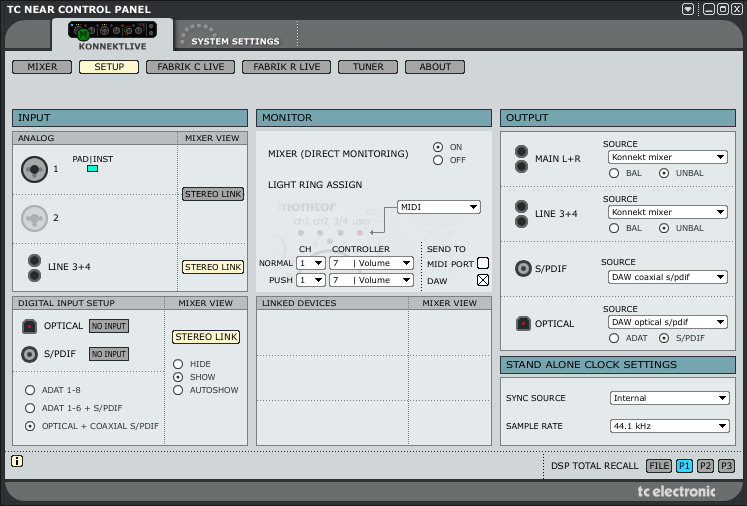Viewport: 747px width, 506px height.
Task: Enable the MIDI PORT send checkbox
Action: coord(483,263)
